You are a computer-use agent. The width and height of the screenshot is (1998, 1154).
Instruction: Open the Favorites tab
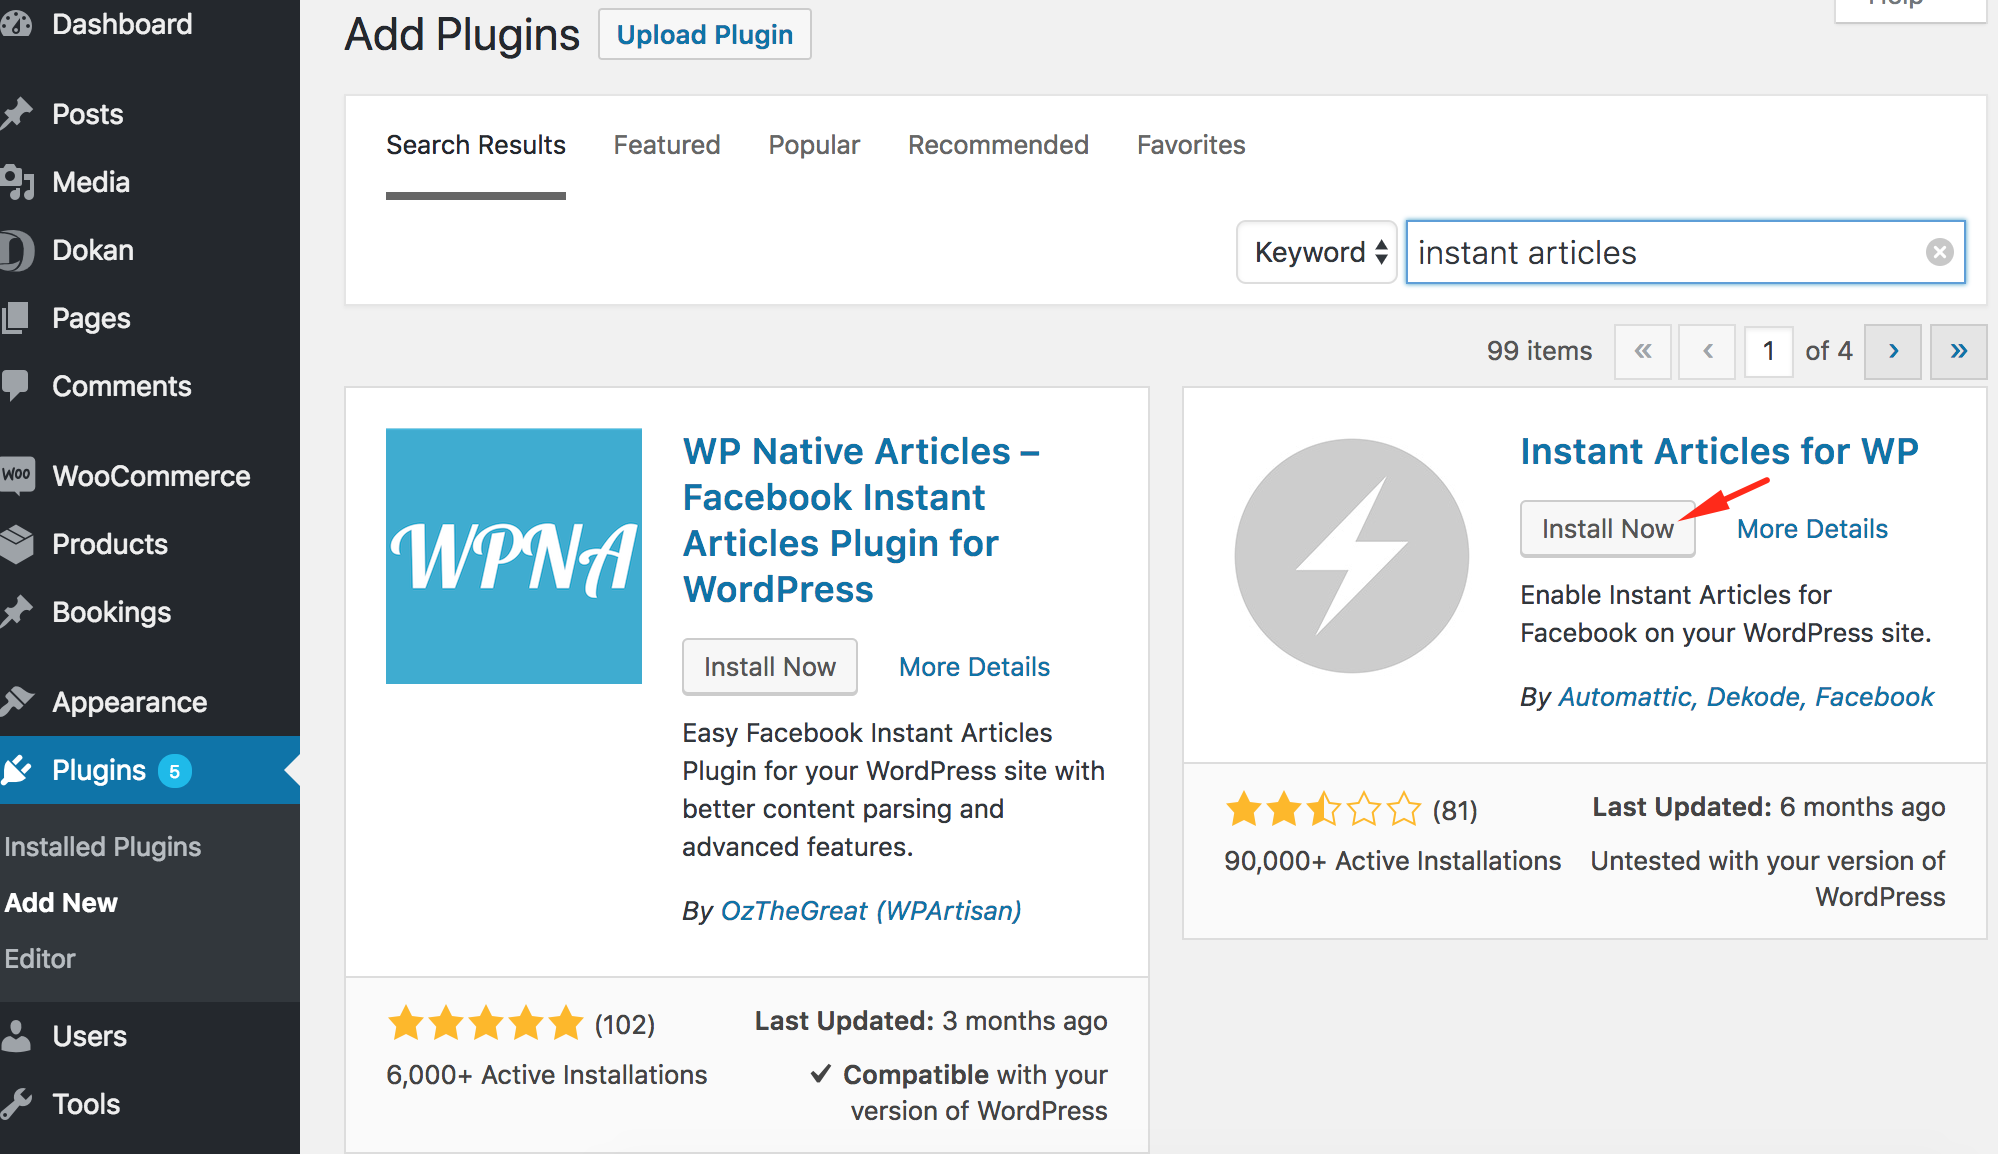tap(1191, 145)
